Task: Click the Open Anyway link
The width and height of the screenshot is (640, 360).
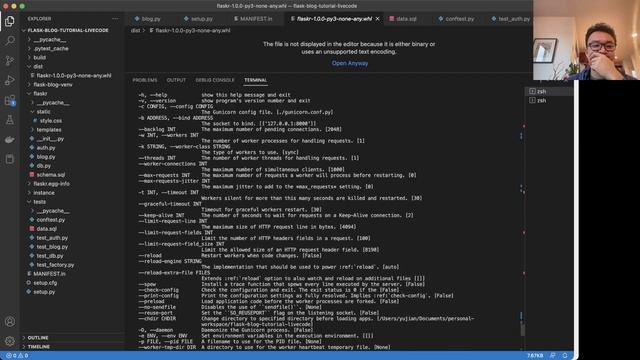Action: point(350,63)
